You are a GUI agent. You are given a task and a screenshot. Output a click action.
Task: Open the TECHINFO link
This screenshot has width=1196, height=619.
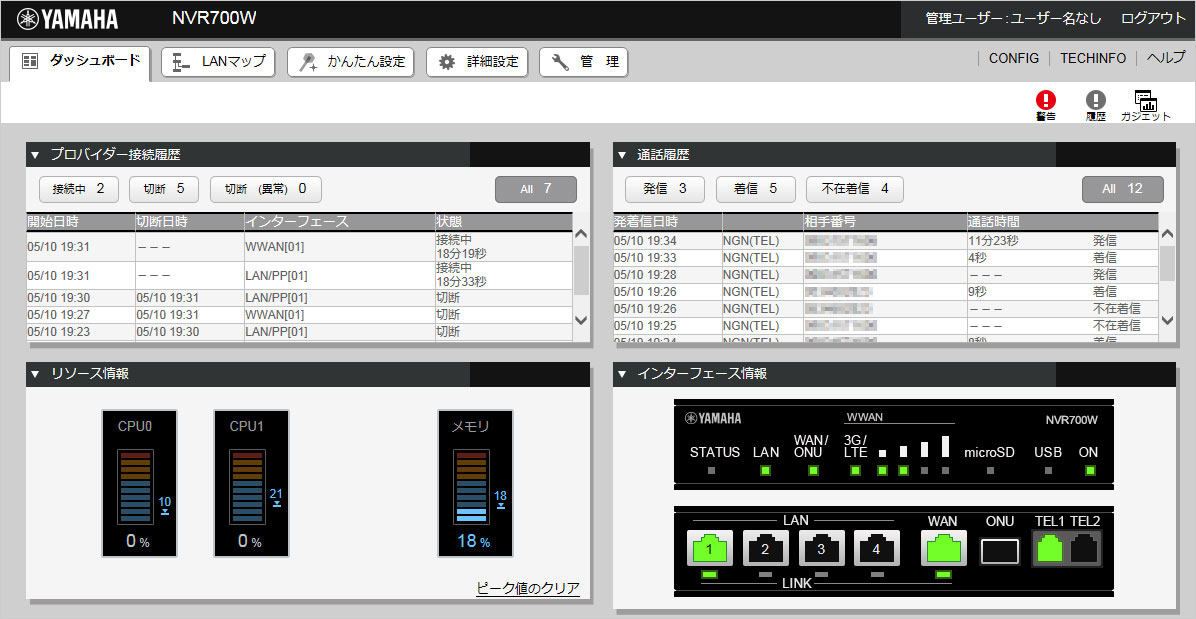(1093, 59)
